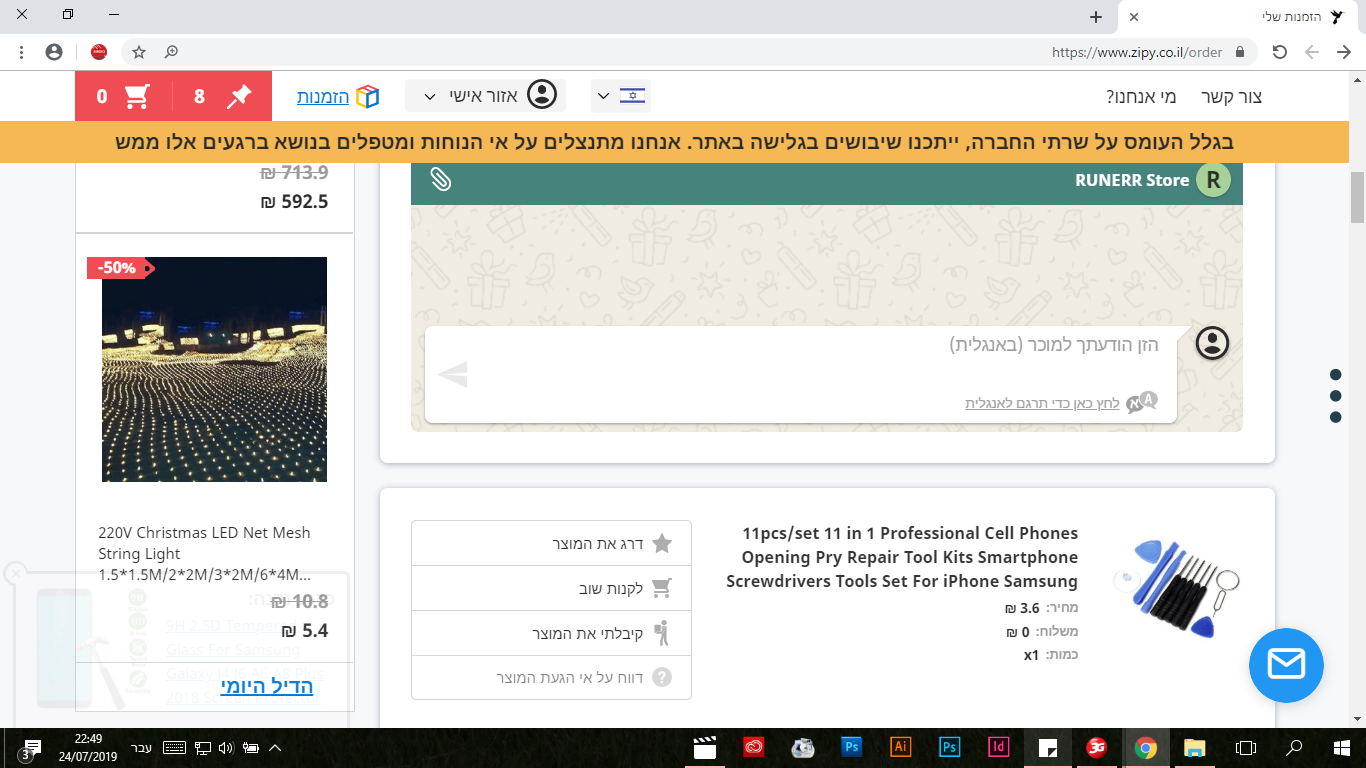The height and width of the screenshot is (768, 1366).
Task: Launch Adobe Illustrator from the taskbar
Action: tap(900, 747)
